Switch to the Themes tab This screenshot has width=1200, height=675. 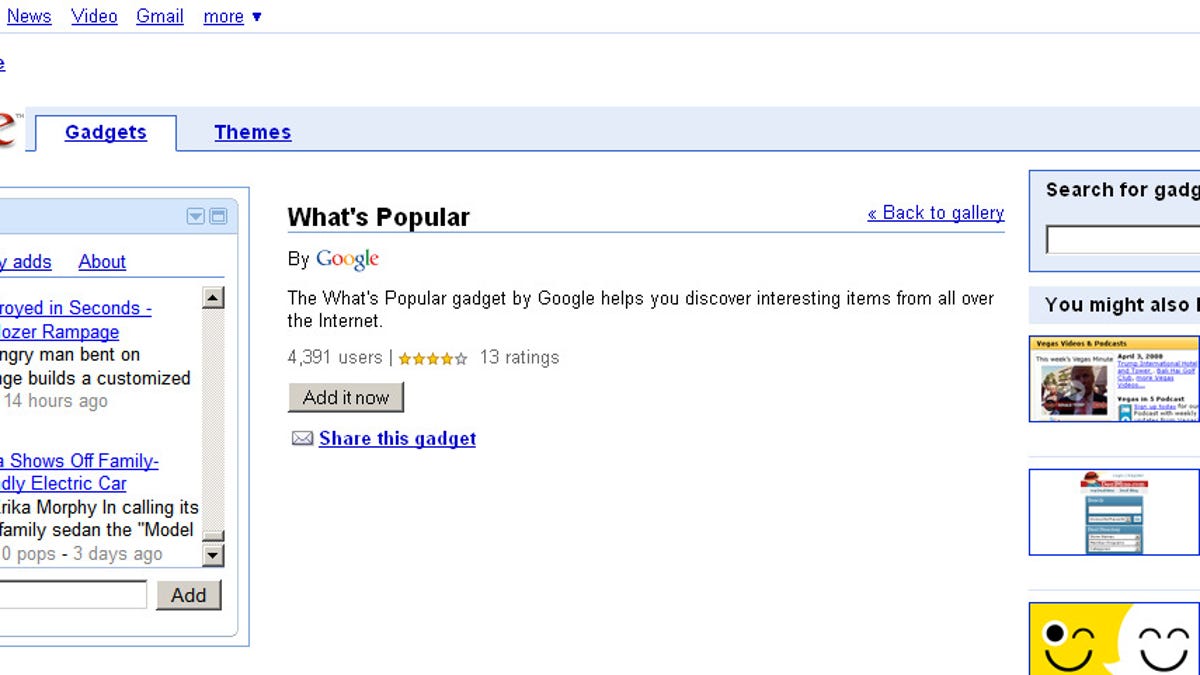click(252, 132)
